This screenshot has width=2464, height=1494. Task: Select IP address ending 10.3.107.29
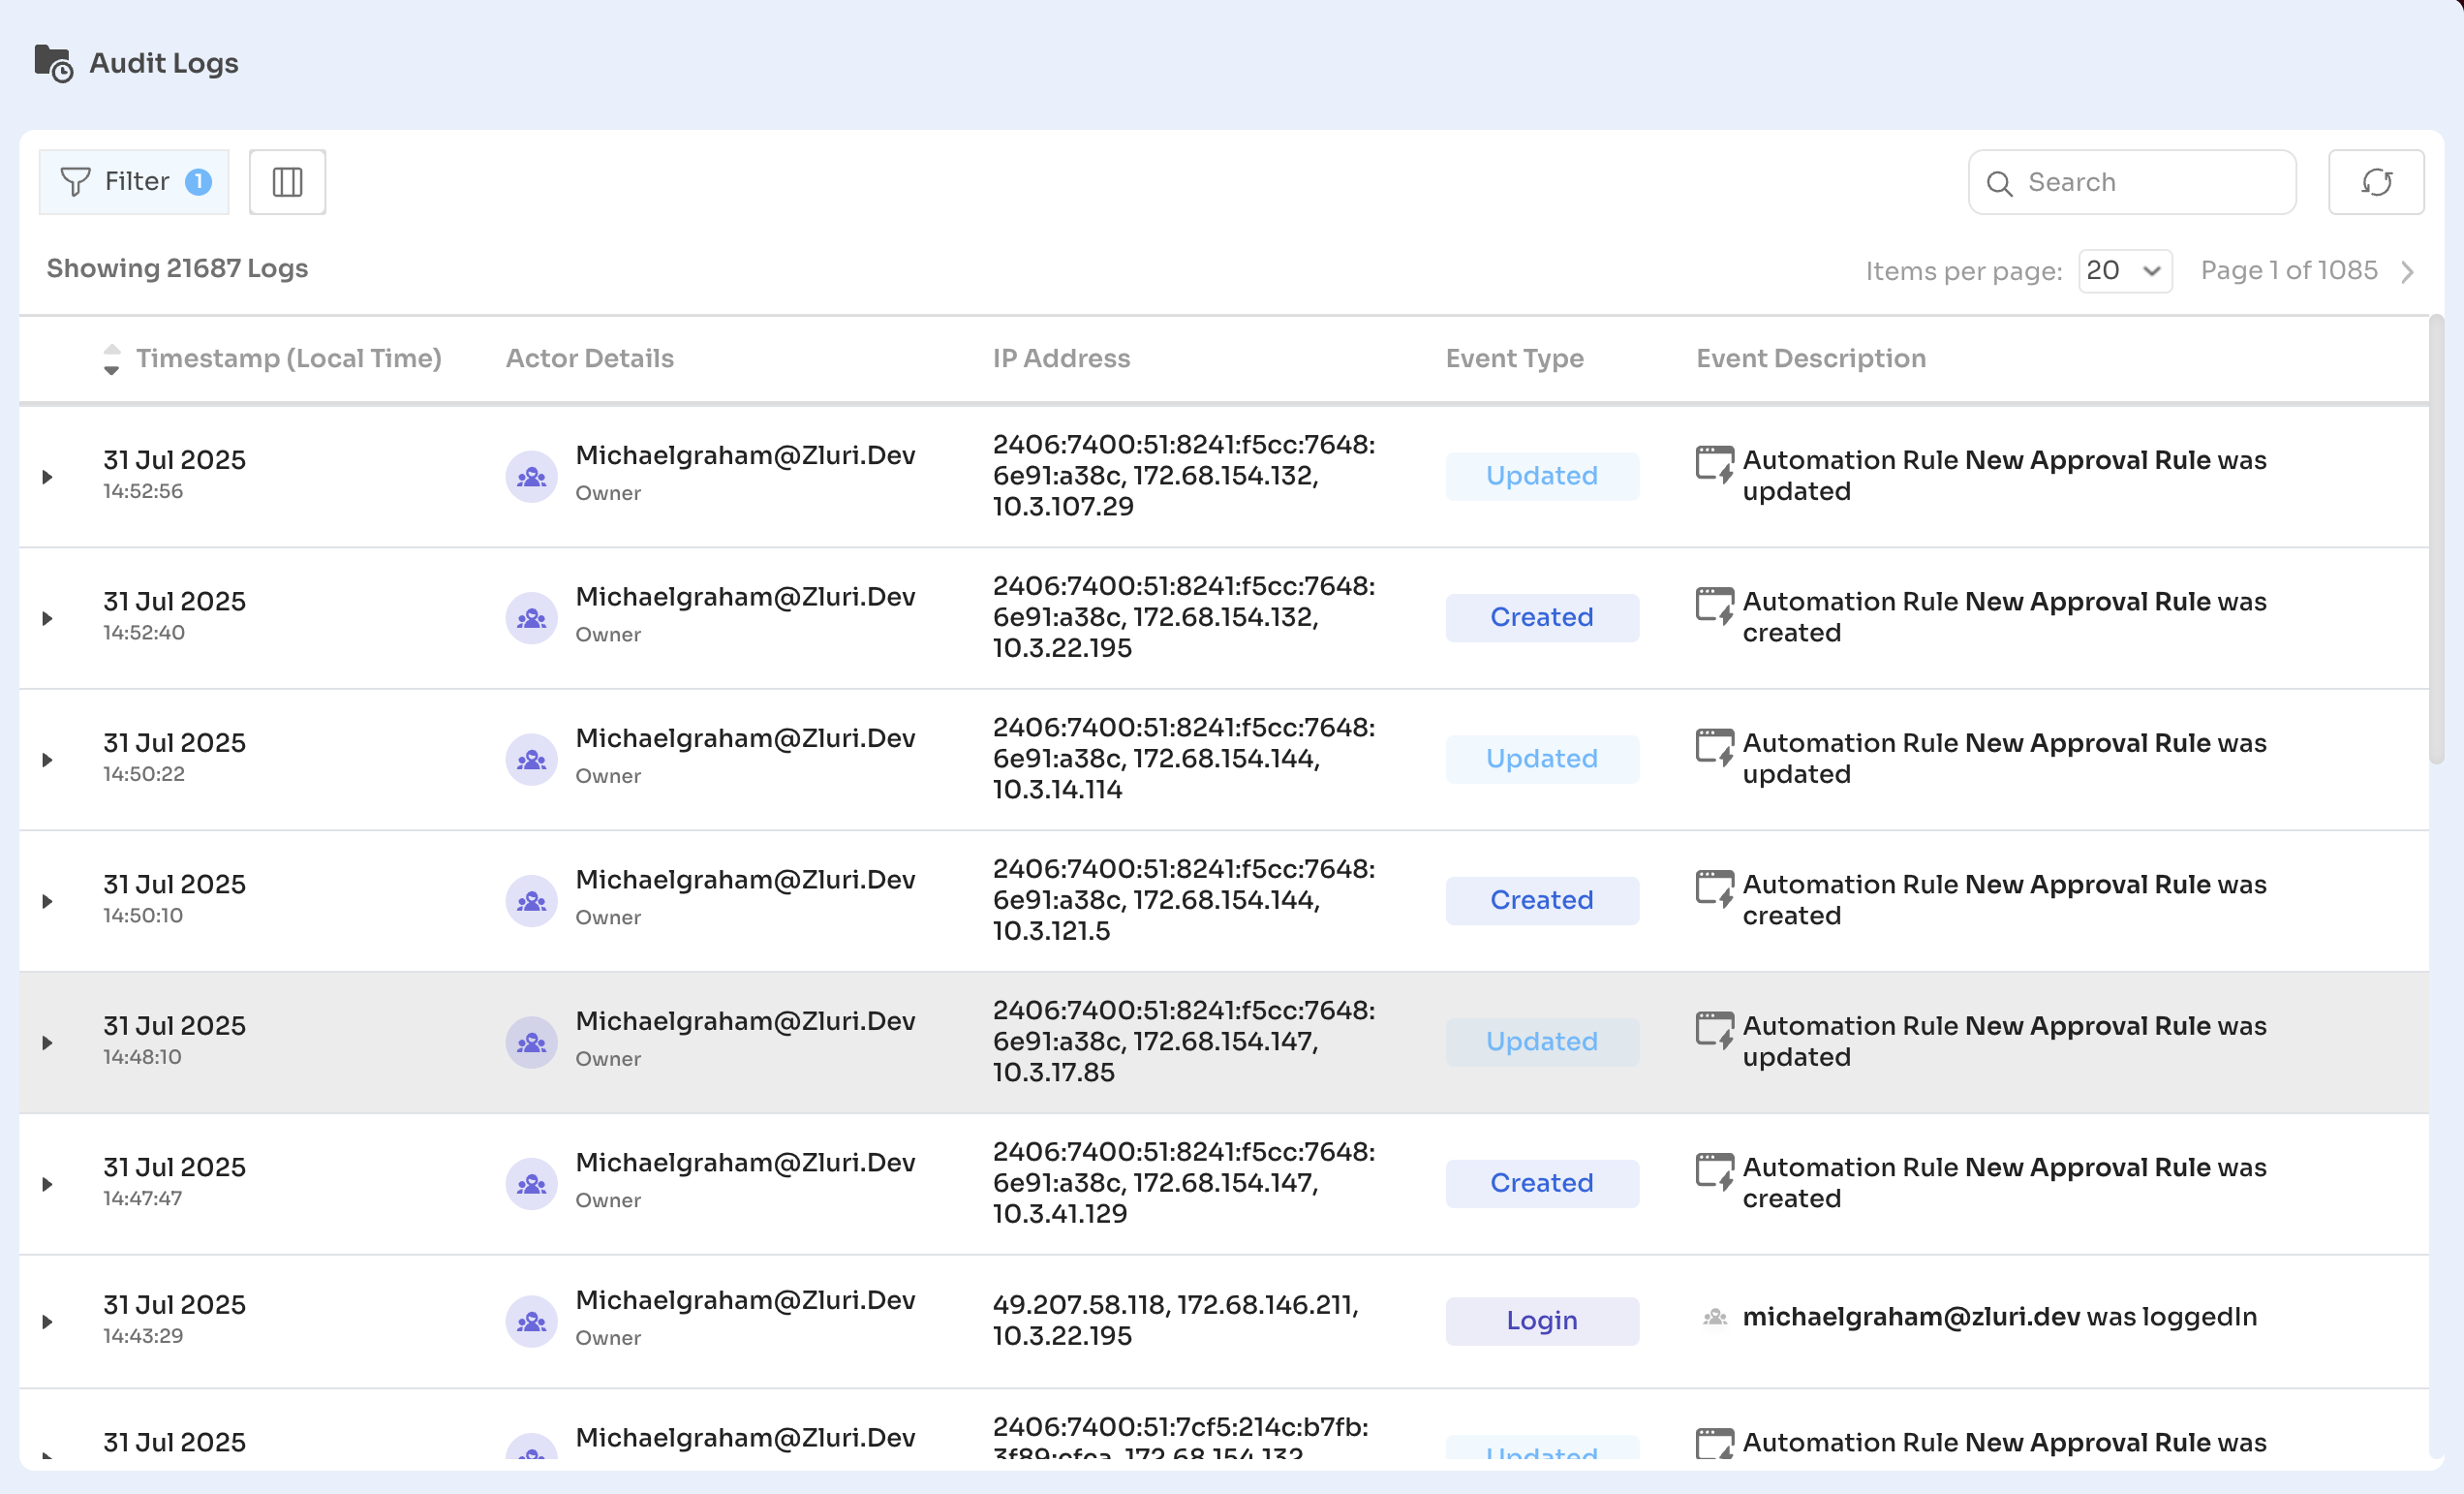(1183, 476)
